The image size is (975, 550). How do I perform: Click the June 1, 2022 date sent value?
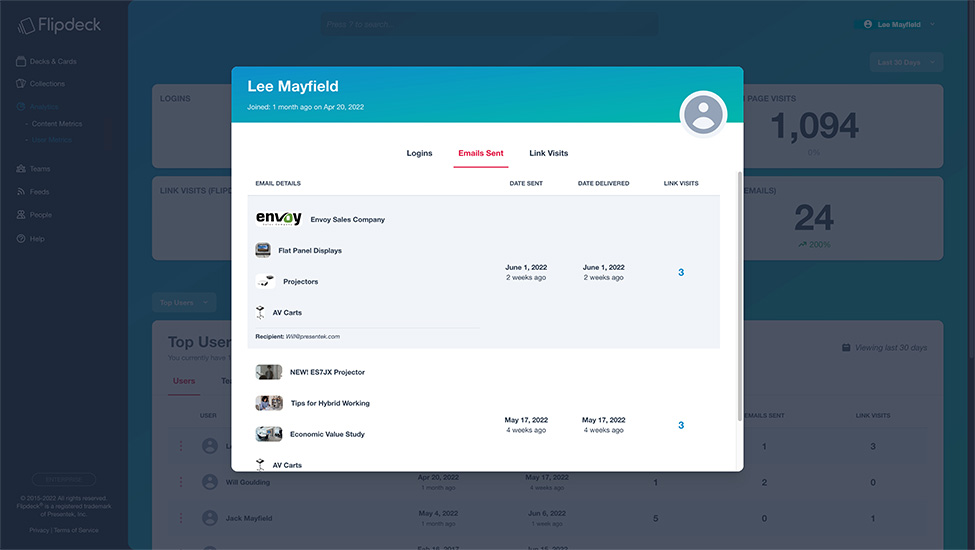(526, 267)
